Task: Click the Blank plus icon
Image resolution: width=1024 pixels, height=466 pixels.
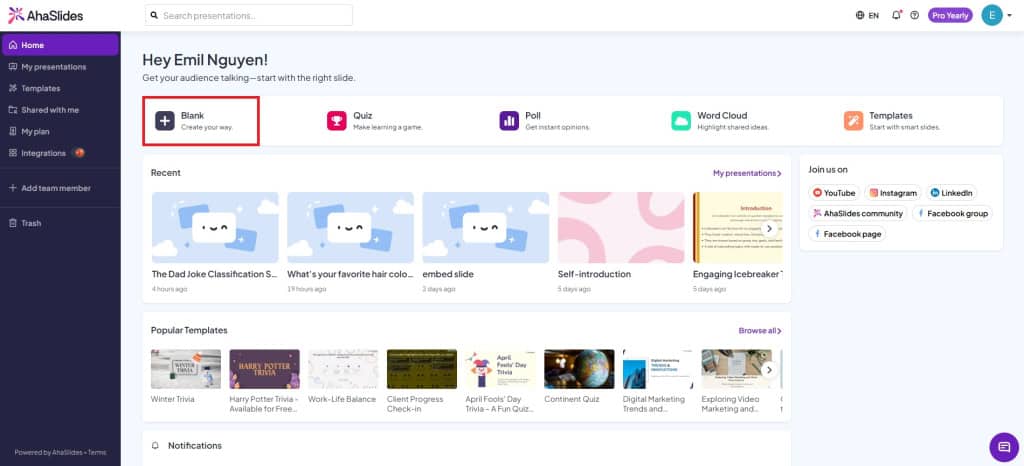Action: pyautogui.click(x=165, y=121)
